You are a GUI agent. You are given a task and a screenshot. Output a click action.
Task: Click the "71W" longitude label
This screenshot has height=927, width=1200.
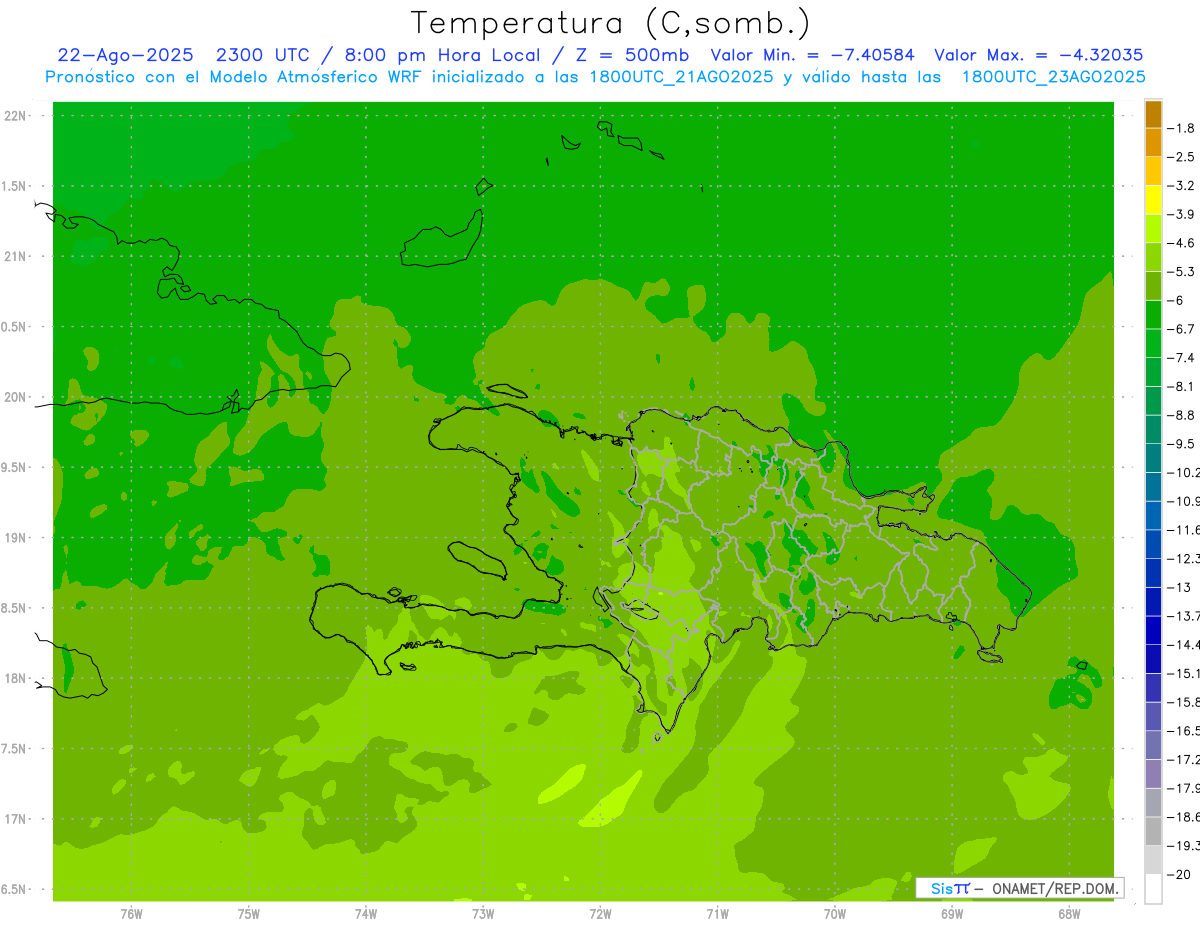coord(717,914)
